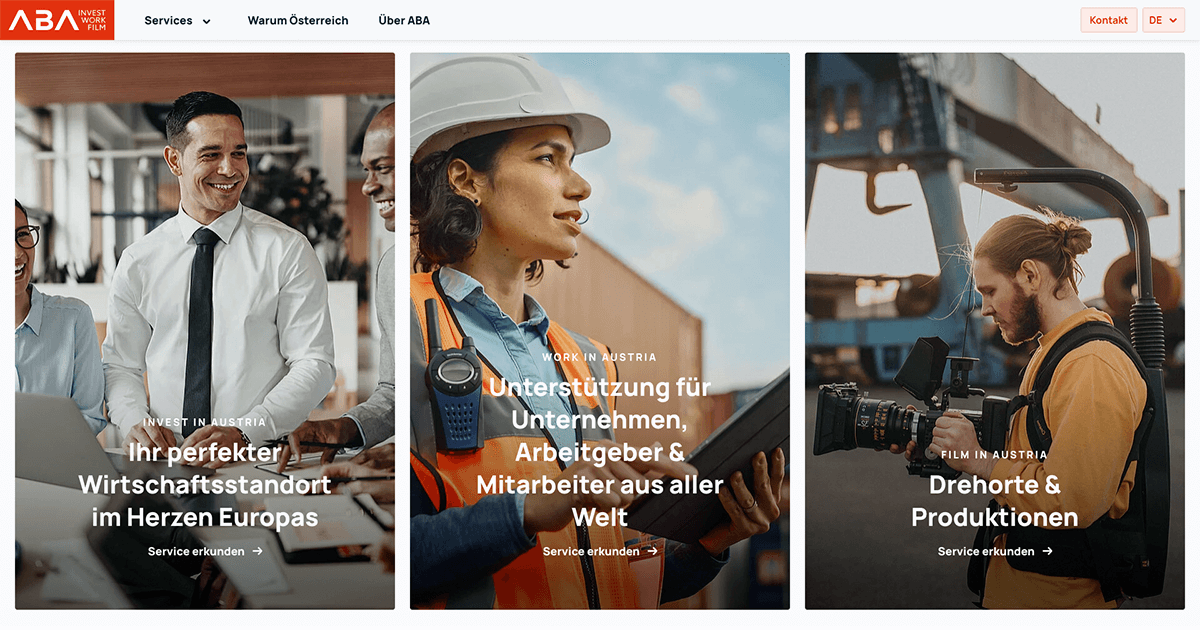The height and width of the screenshot is (630, 1200).
Task: Select the heading Unterstützung für Unternehmen, Arbeitgeber & Mitarbeiter
Action: click(600, 451)
